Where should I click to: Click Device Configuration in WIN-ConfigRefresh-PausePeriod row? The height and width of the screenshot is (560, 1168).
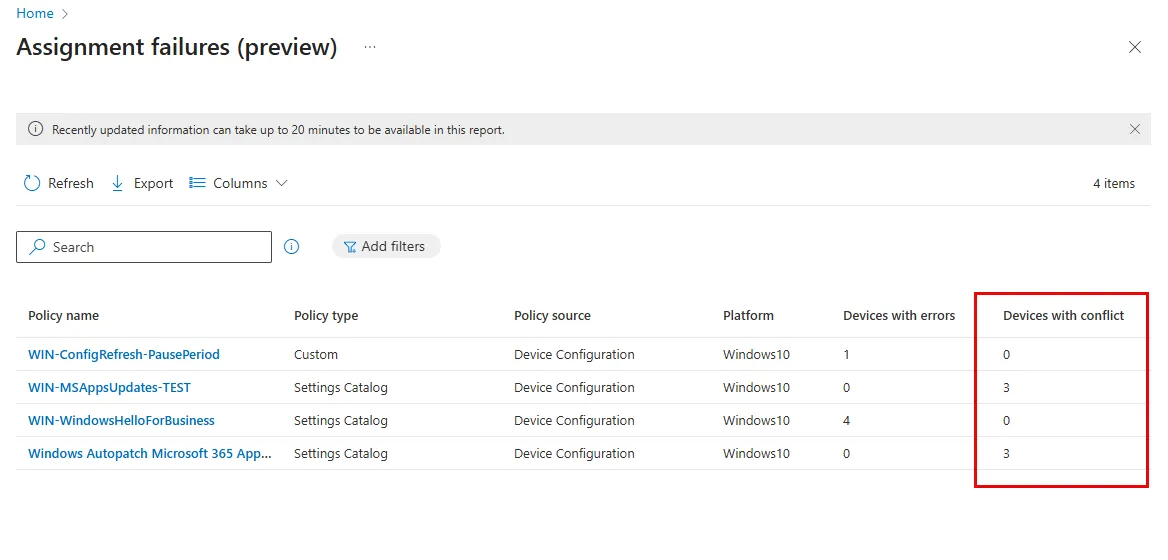pyautogui.click(x=574, y=354)
